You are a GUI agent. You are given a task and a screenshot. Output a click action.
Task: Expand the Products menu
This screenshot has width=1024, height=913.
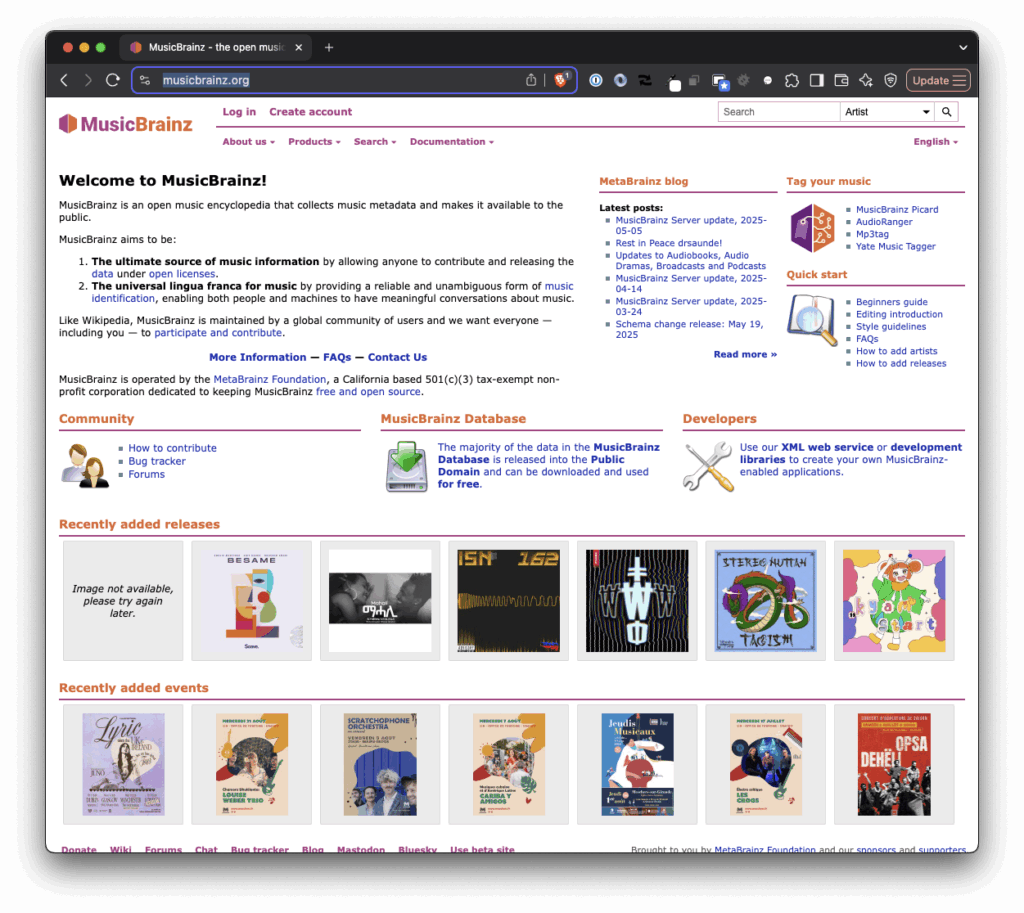[x=314, y=142]
